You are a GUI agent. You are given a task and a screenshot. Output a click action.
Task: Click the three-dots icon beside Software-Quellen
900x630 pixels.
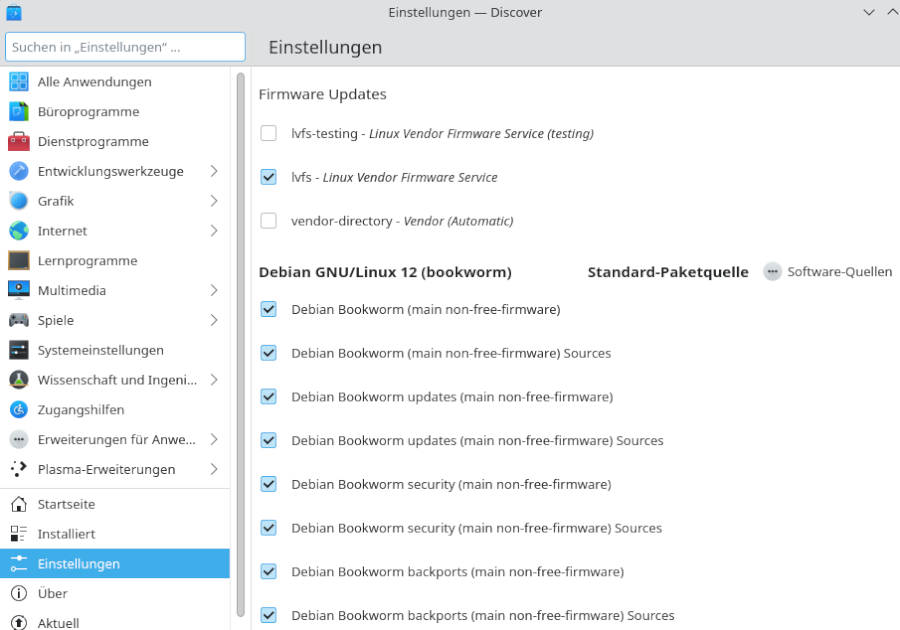[x=773, y=271]
